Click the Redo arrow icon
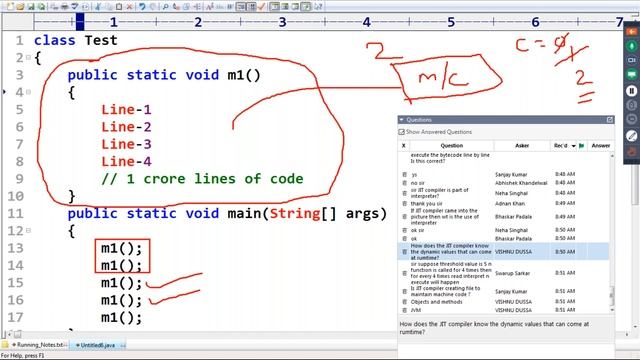The width and height of the screenshot is (640, 360). [x=153, y=7]
